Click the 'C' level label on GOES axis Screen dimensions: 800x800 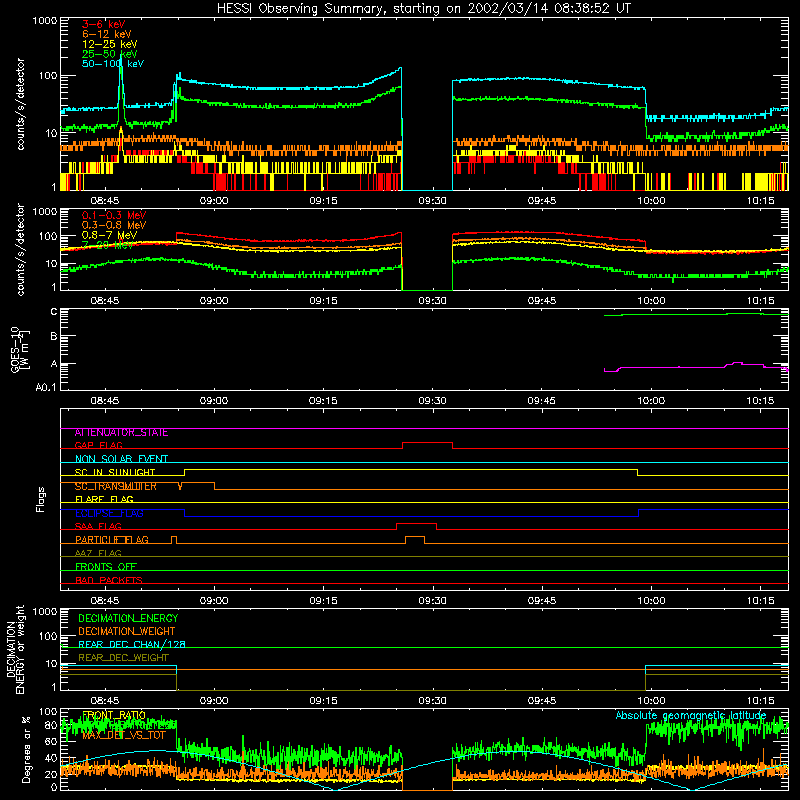click(54, 312)
